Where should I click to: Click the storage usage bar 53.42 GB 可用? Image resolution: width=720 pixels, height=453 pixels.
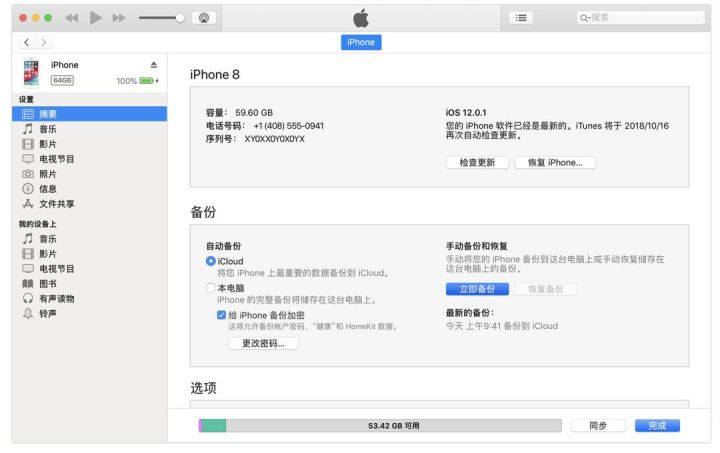click(x=380, y=426)
